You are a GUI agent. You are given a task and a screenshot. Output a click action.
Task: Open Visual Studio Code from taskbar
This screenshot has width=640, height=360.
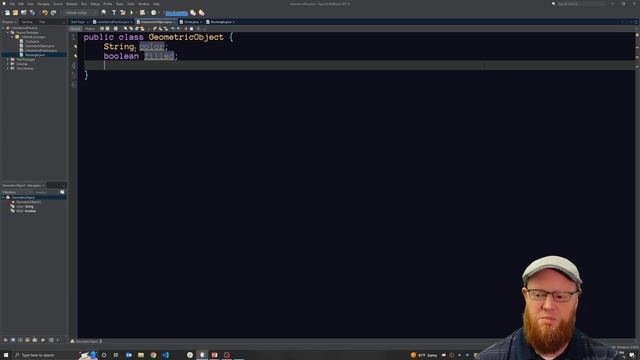[x=165, y=355]
